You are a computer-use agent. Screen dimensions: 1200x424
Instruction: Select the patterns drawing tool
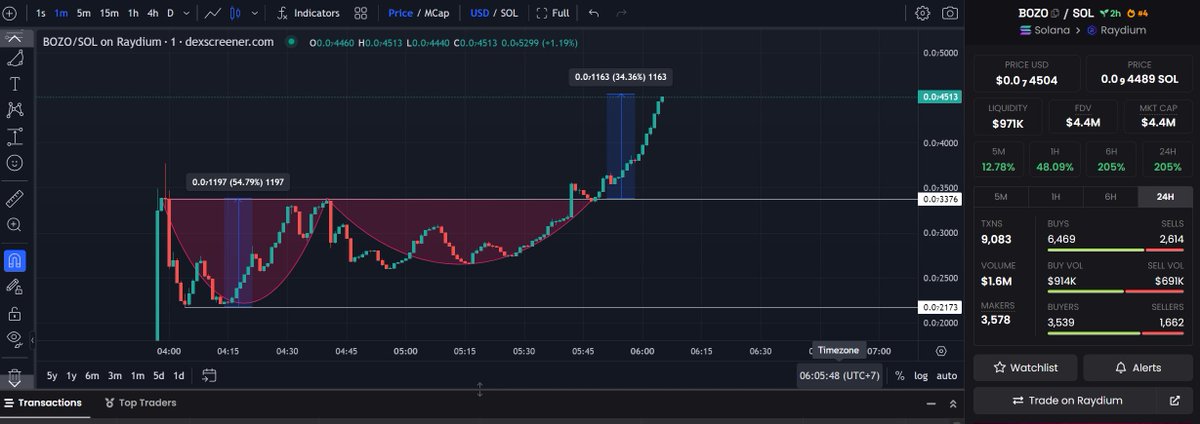coord(15,110)
